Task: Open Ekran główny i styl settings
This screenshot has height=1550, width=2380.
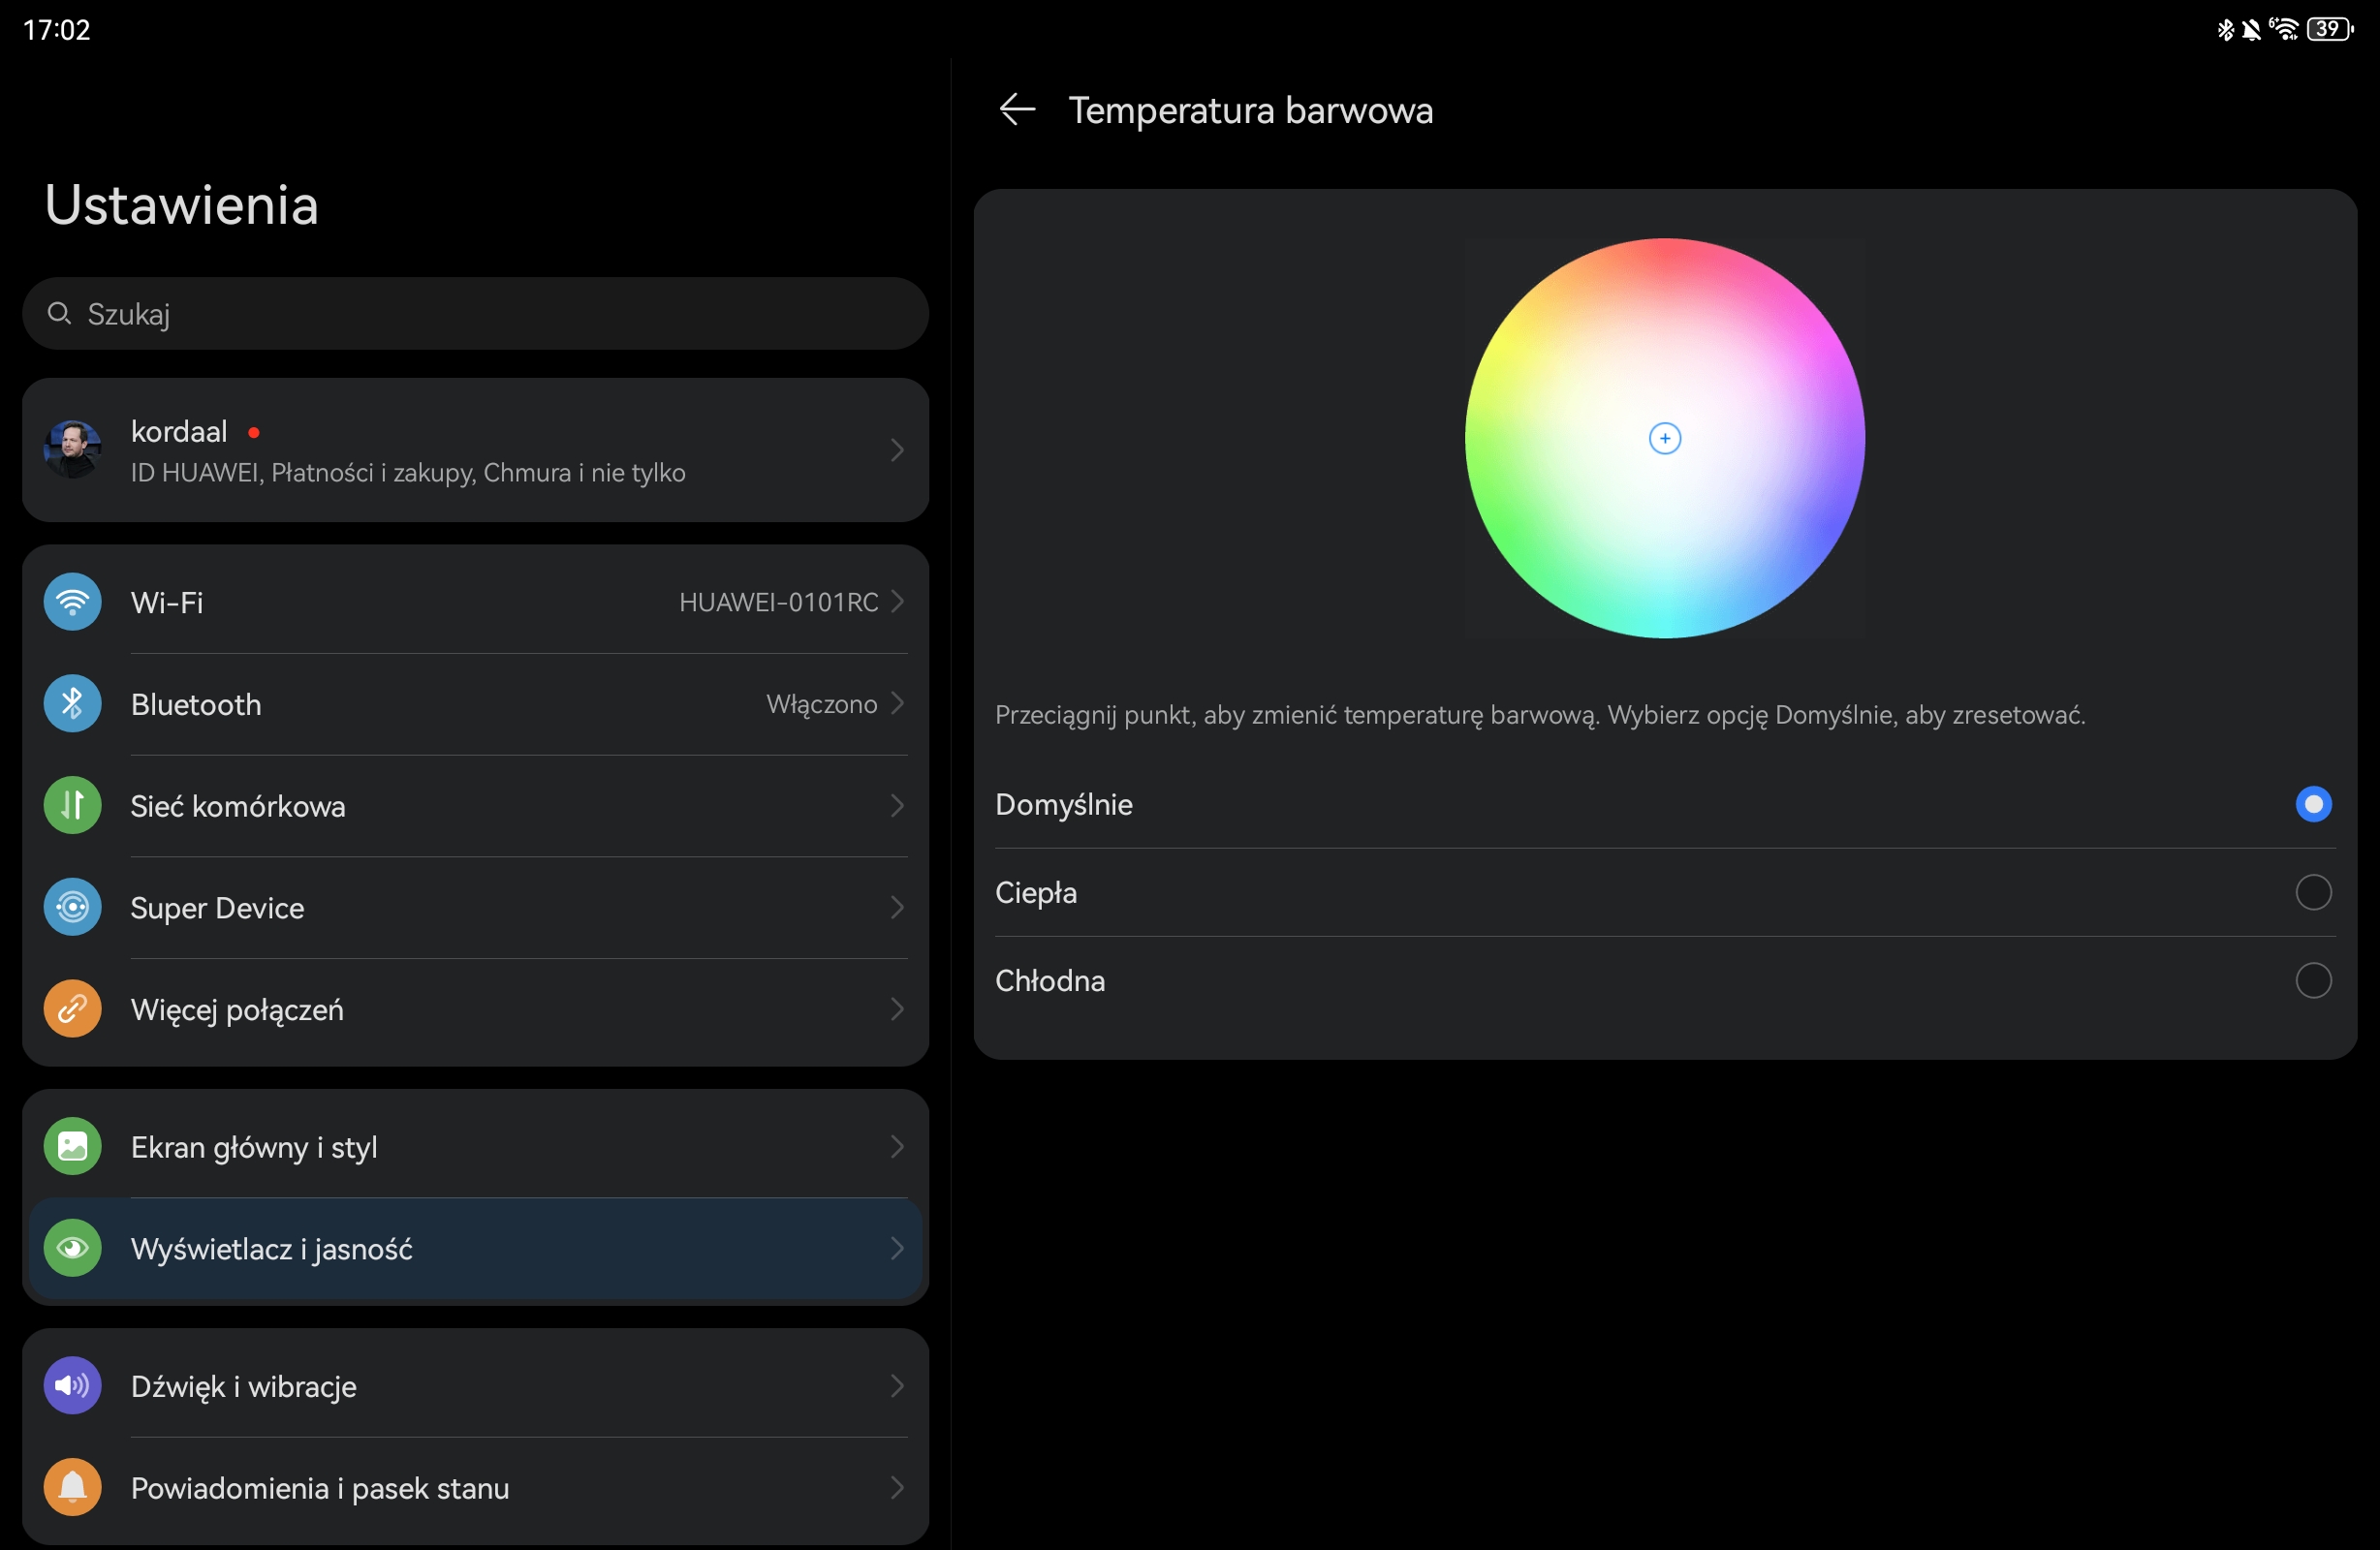Action: tap(475, 1146)
